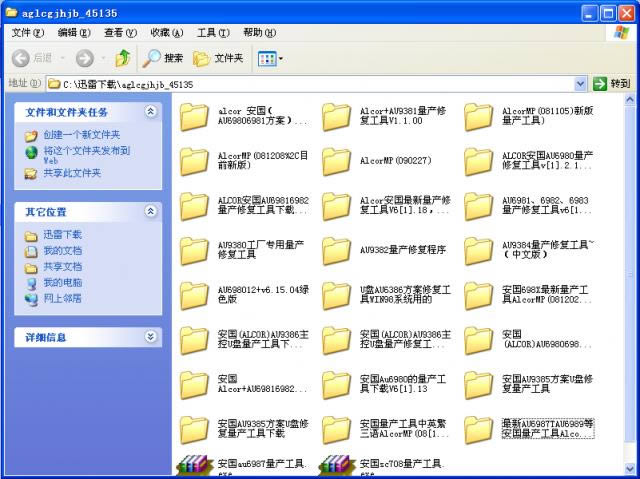Select the 安国sc708量产工具 archive icon
Viewport: 640px width, 479px height.
point(336,466)
